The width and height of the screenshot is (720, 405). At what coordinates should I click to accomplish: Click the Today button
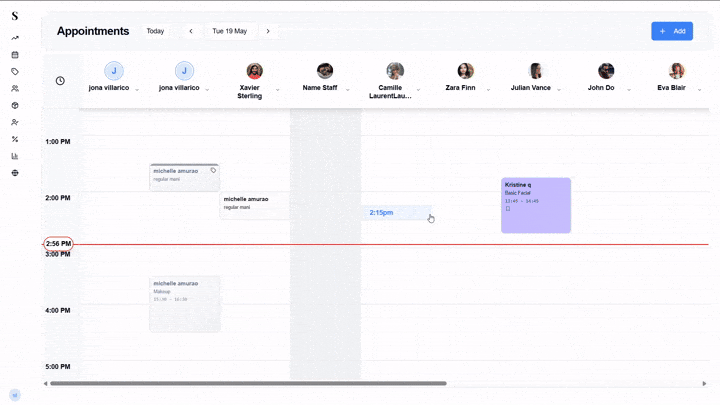(x=155, y=31)
